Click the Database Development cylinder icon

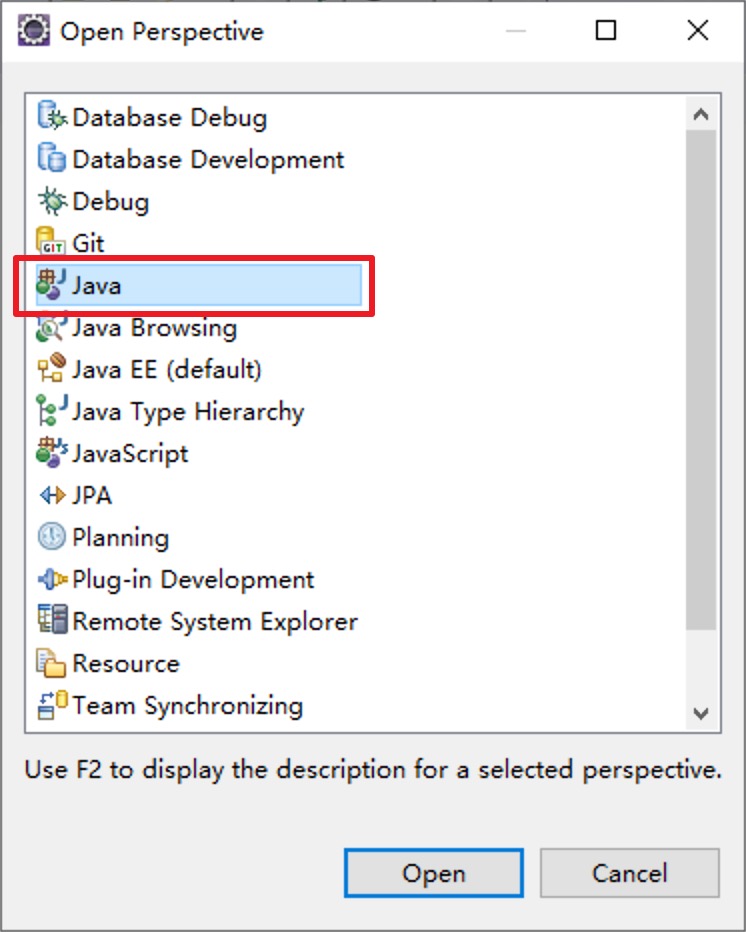[52, 158]
